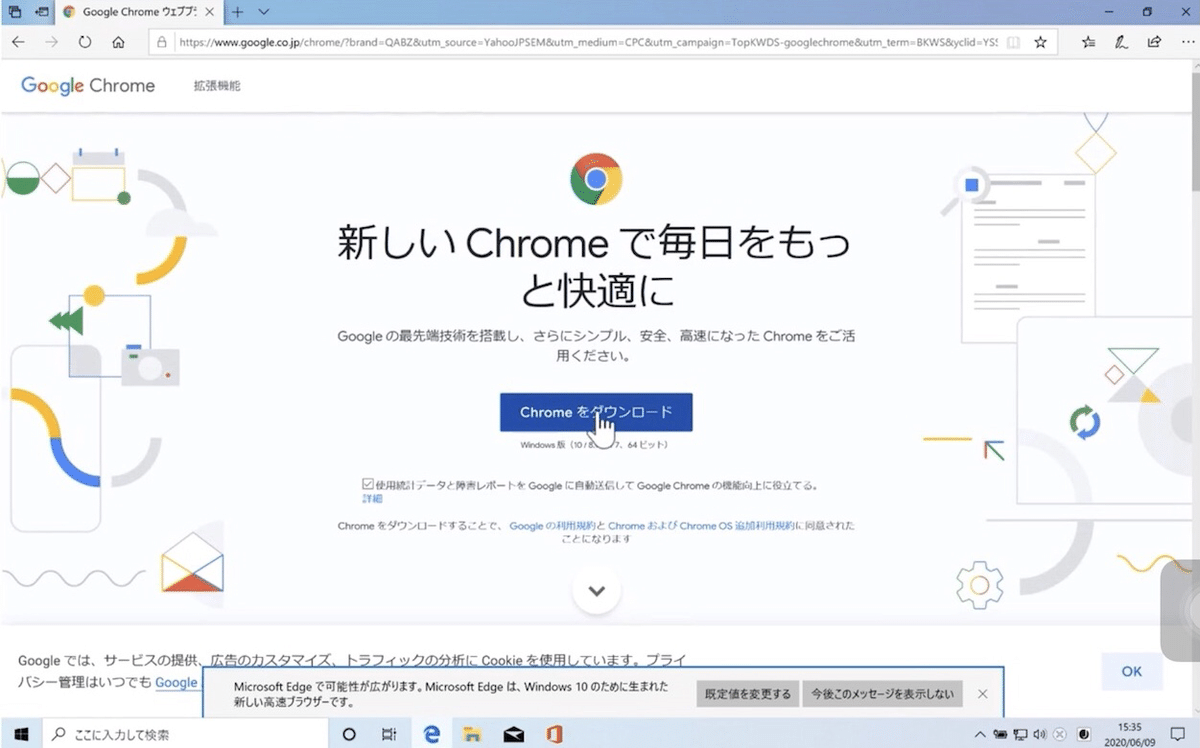Open the 詳細 link under the checkbox

click(372, 498)
